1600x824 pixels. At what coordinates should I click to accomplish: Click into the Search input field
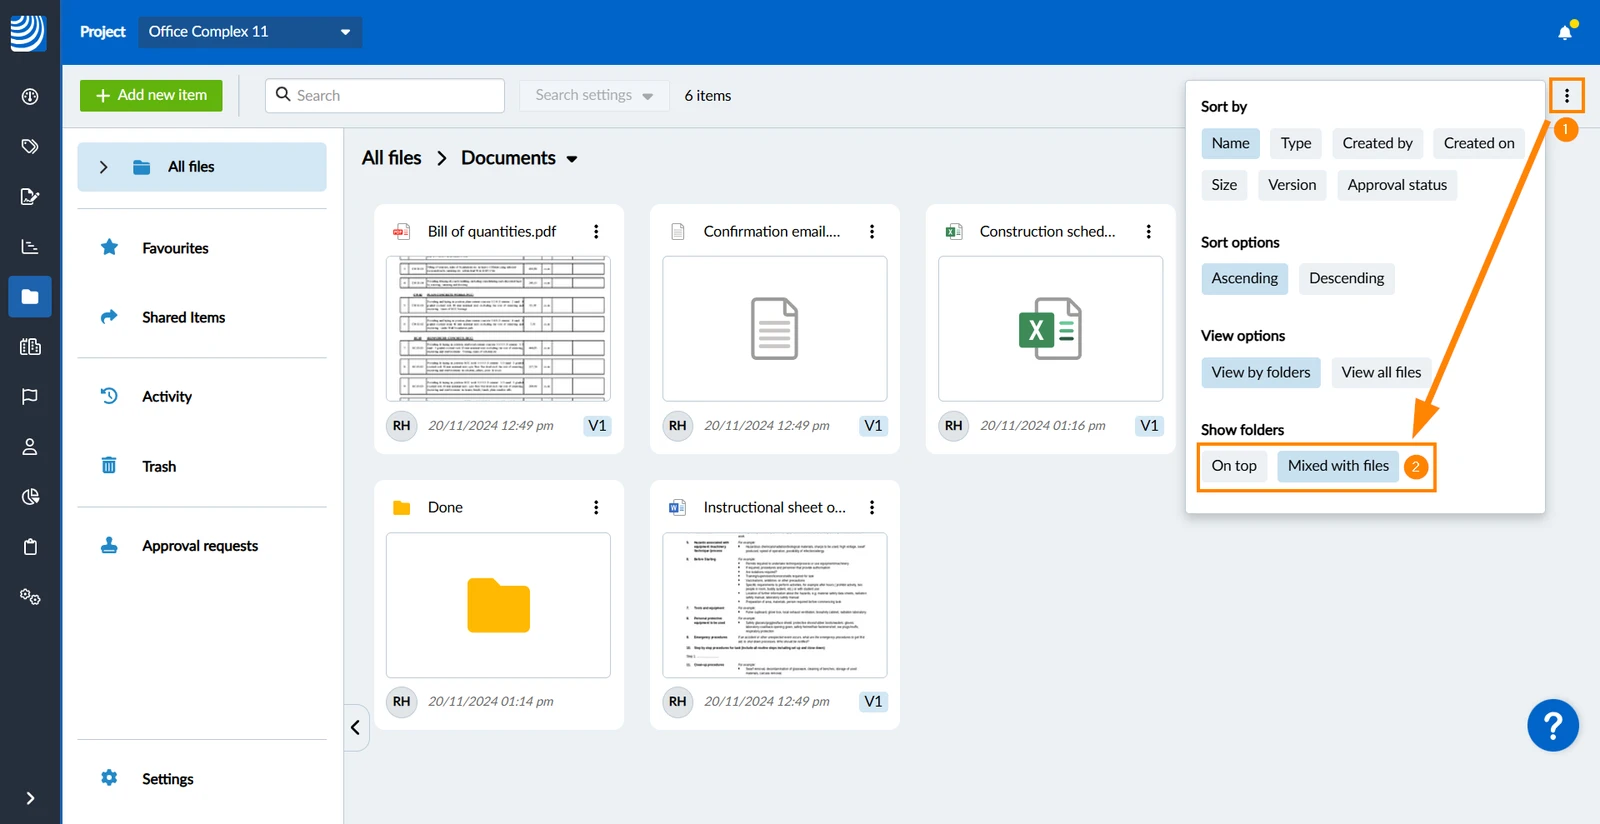385,95
